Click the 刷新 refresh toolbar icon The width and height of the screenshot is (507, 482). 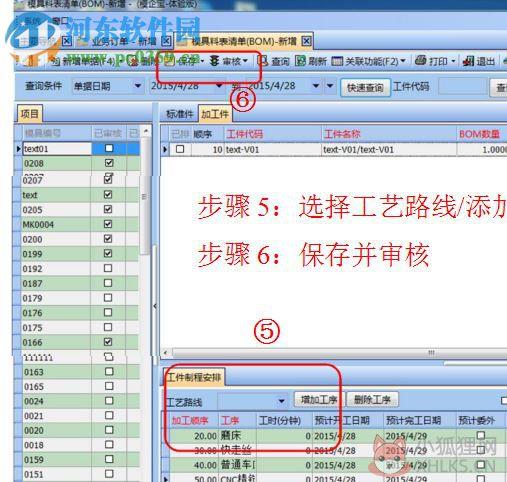(x=300, y=61)
